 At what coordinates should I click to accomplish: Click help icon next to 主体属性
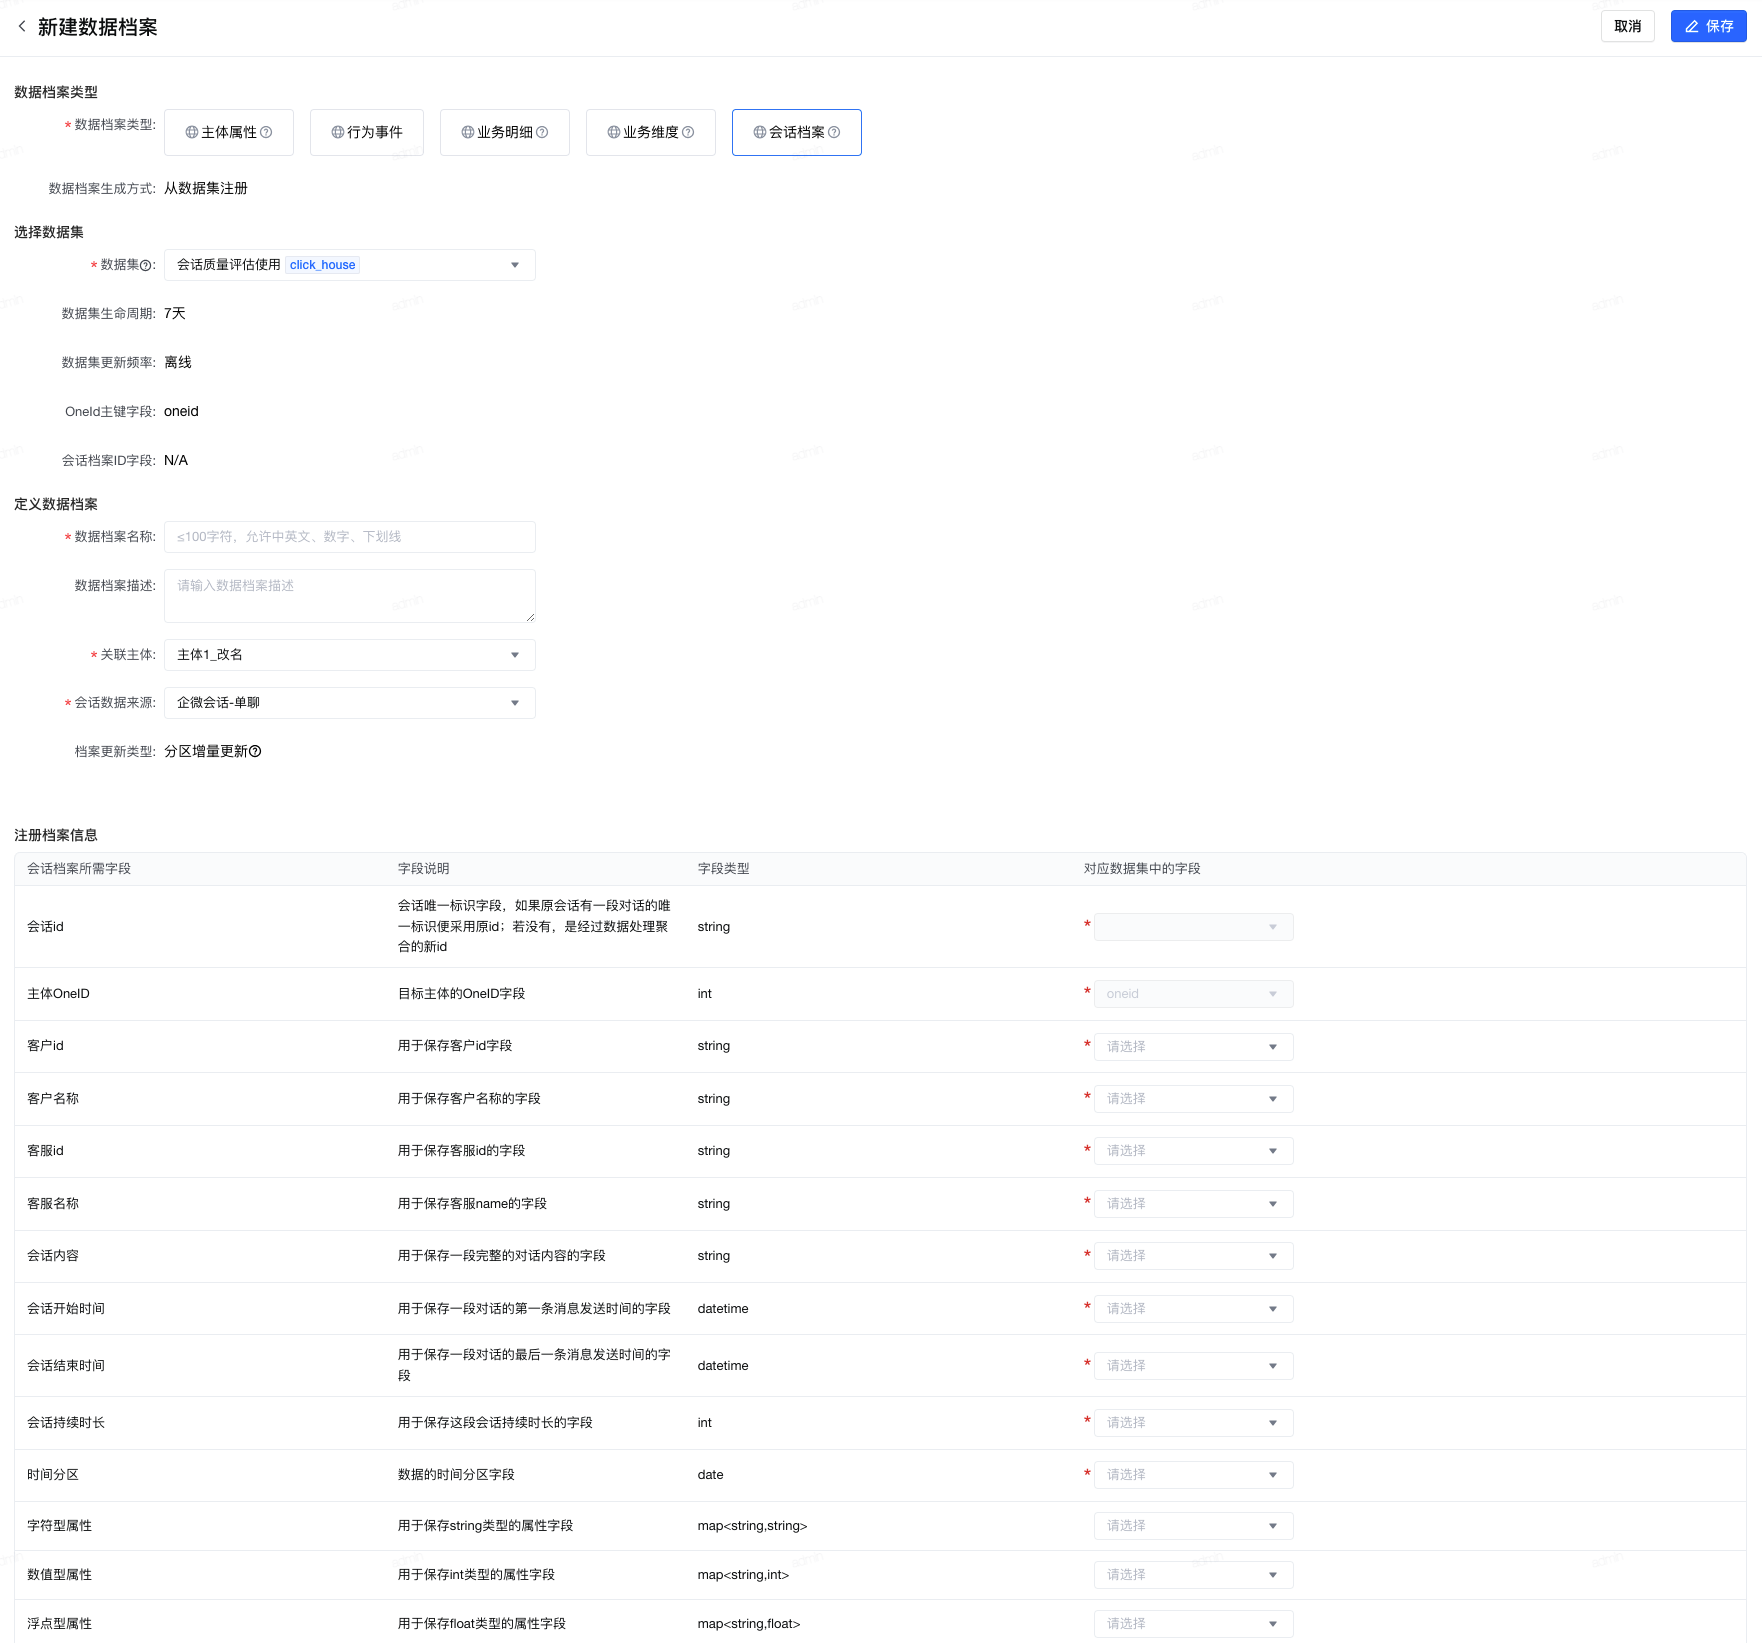click(266, 132)
